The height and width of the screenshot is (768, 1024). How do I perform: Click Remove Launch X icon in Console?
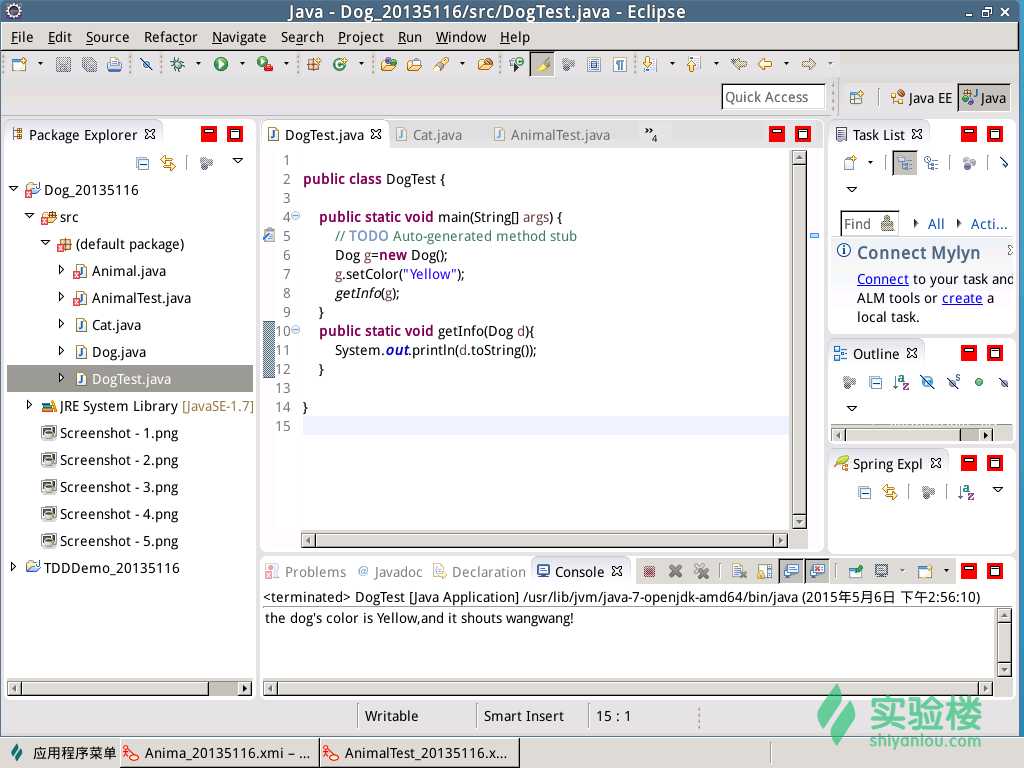tap(675, 571)
